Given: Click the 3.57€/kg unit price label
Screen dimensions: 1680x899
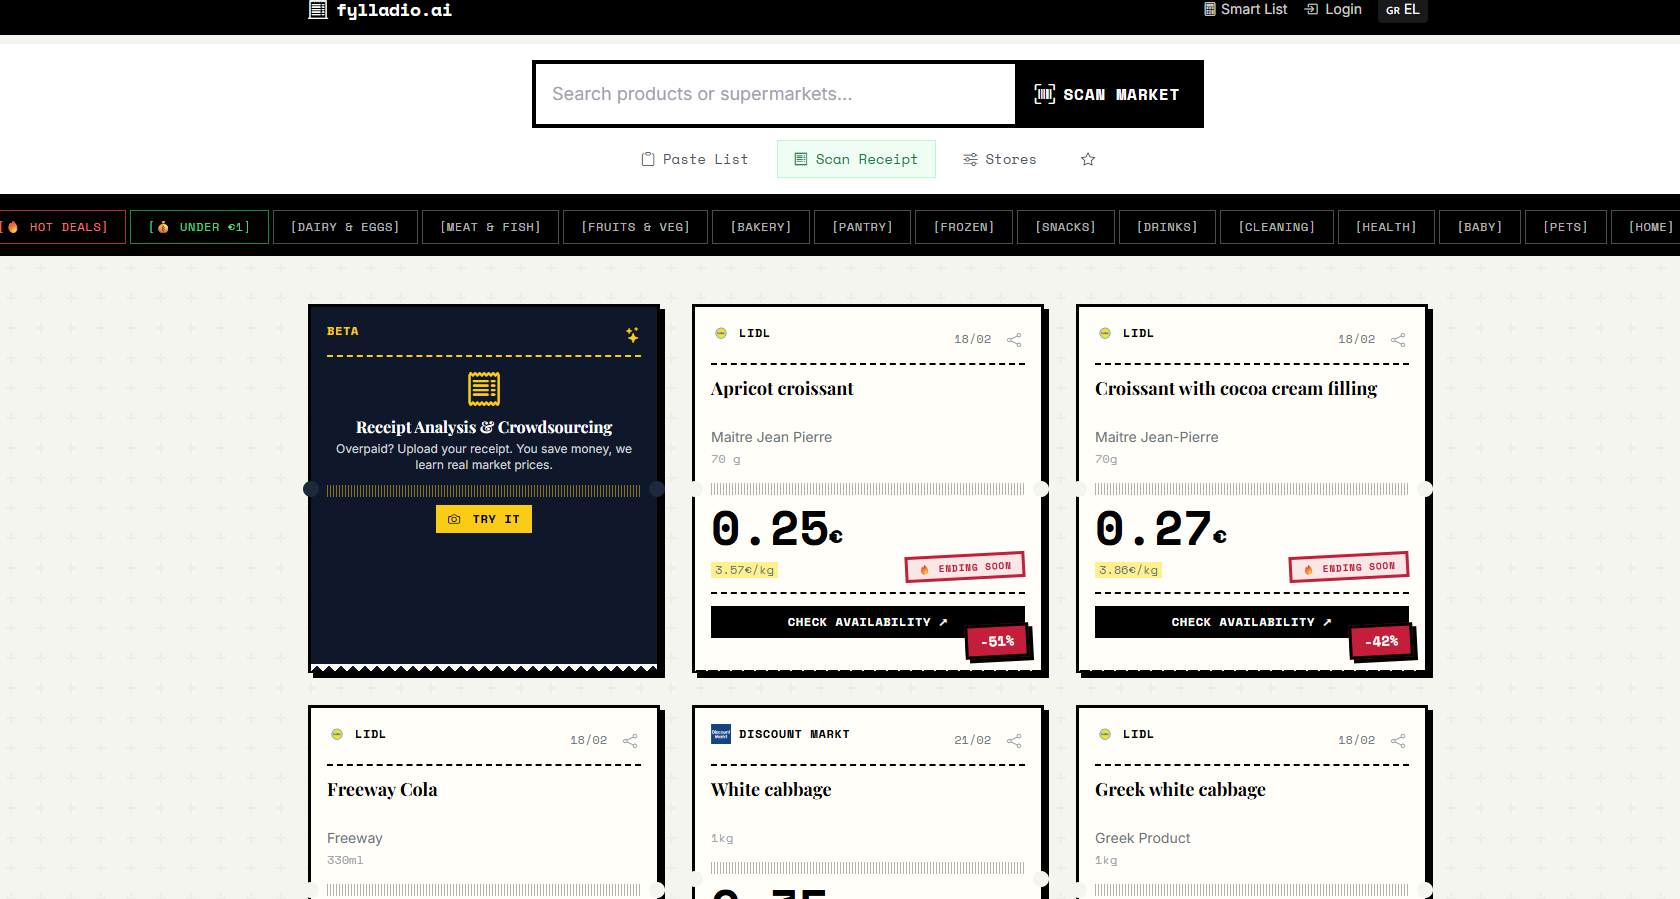Looking at the screenshot, I should [x=744, y=570].
